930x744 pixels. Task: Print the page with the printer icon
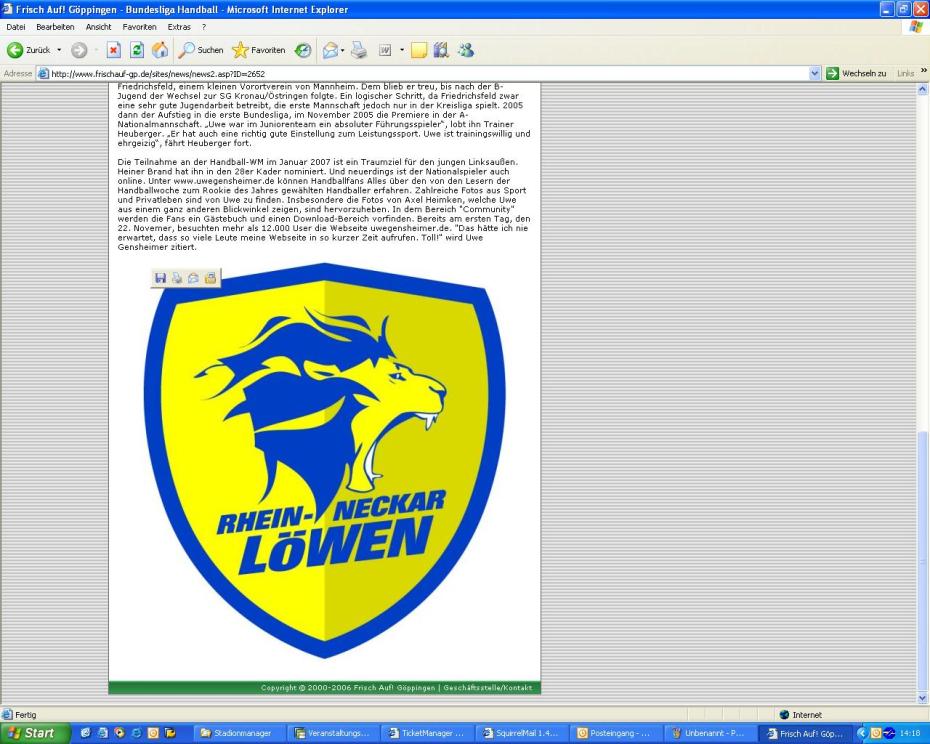[x=359, y=50]
